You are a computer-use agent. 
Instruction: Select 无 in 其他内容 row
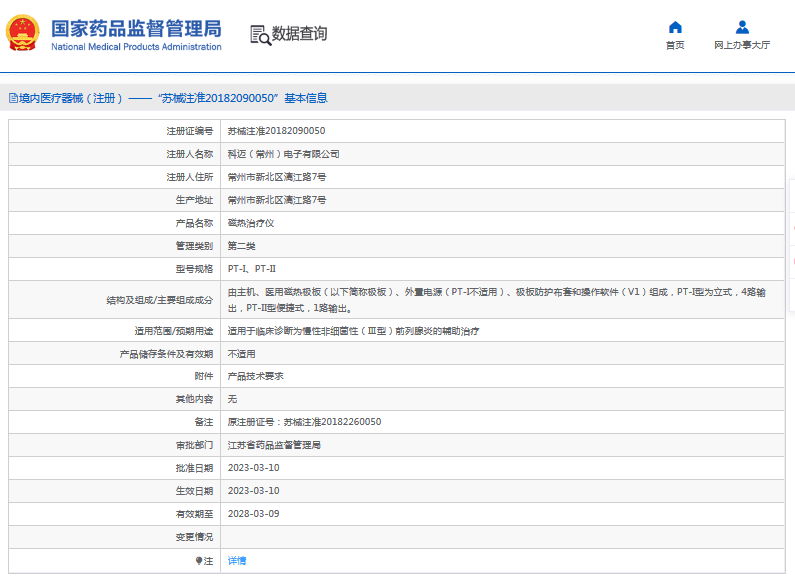[x=232, y=399]
